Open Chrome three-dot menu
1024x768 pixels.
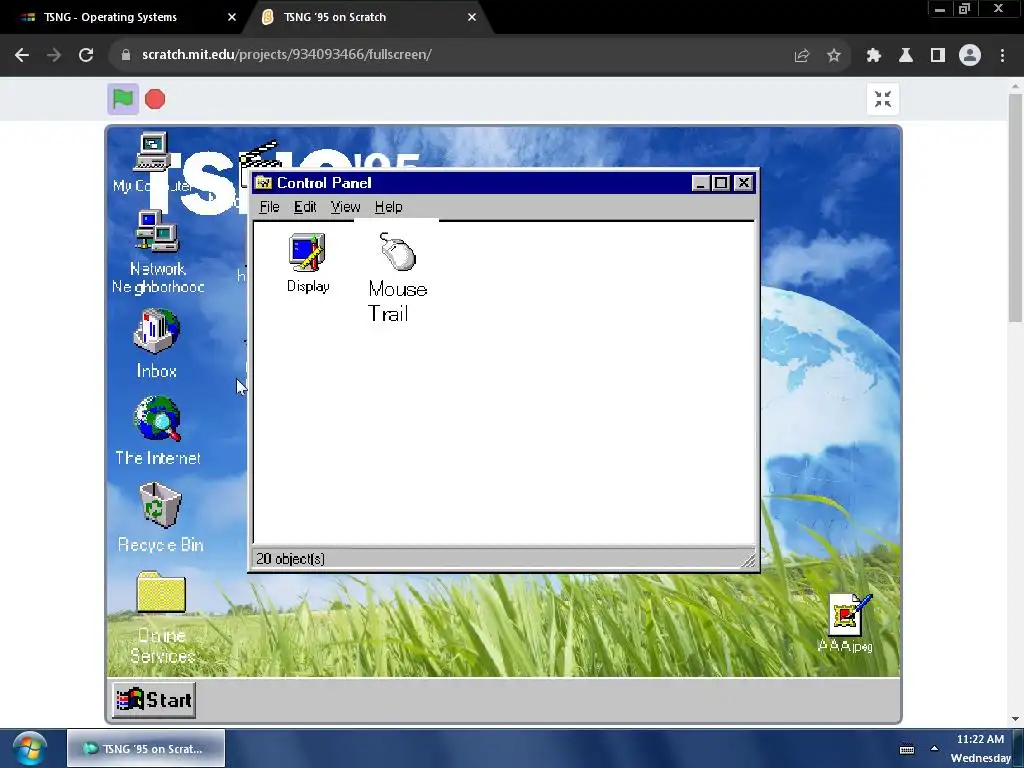[x=1002, y=55]
